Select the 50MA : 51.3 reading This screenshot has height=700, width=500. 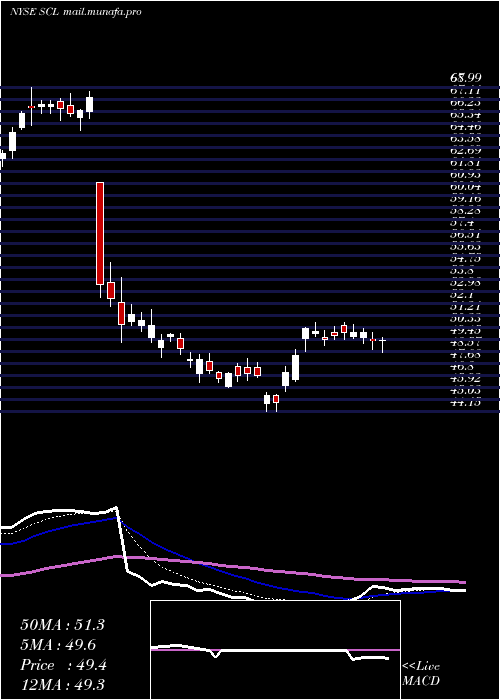(x=62, y=625)
